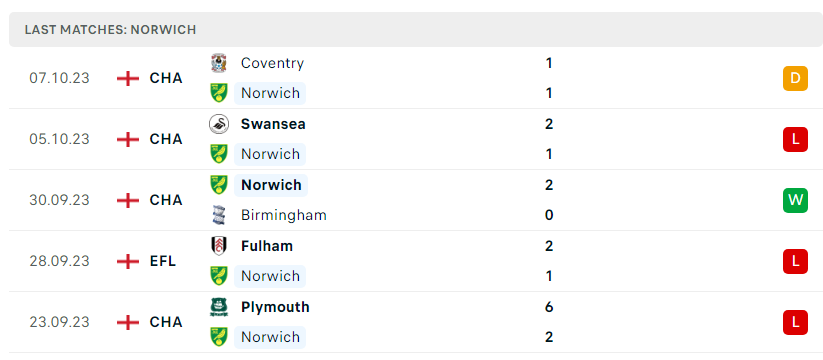Open the highlighted Norwich name in 30.09.23 match
Viewport: 823px width, 360px height.
pyautogui.click(x=271, y=185)
